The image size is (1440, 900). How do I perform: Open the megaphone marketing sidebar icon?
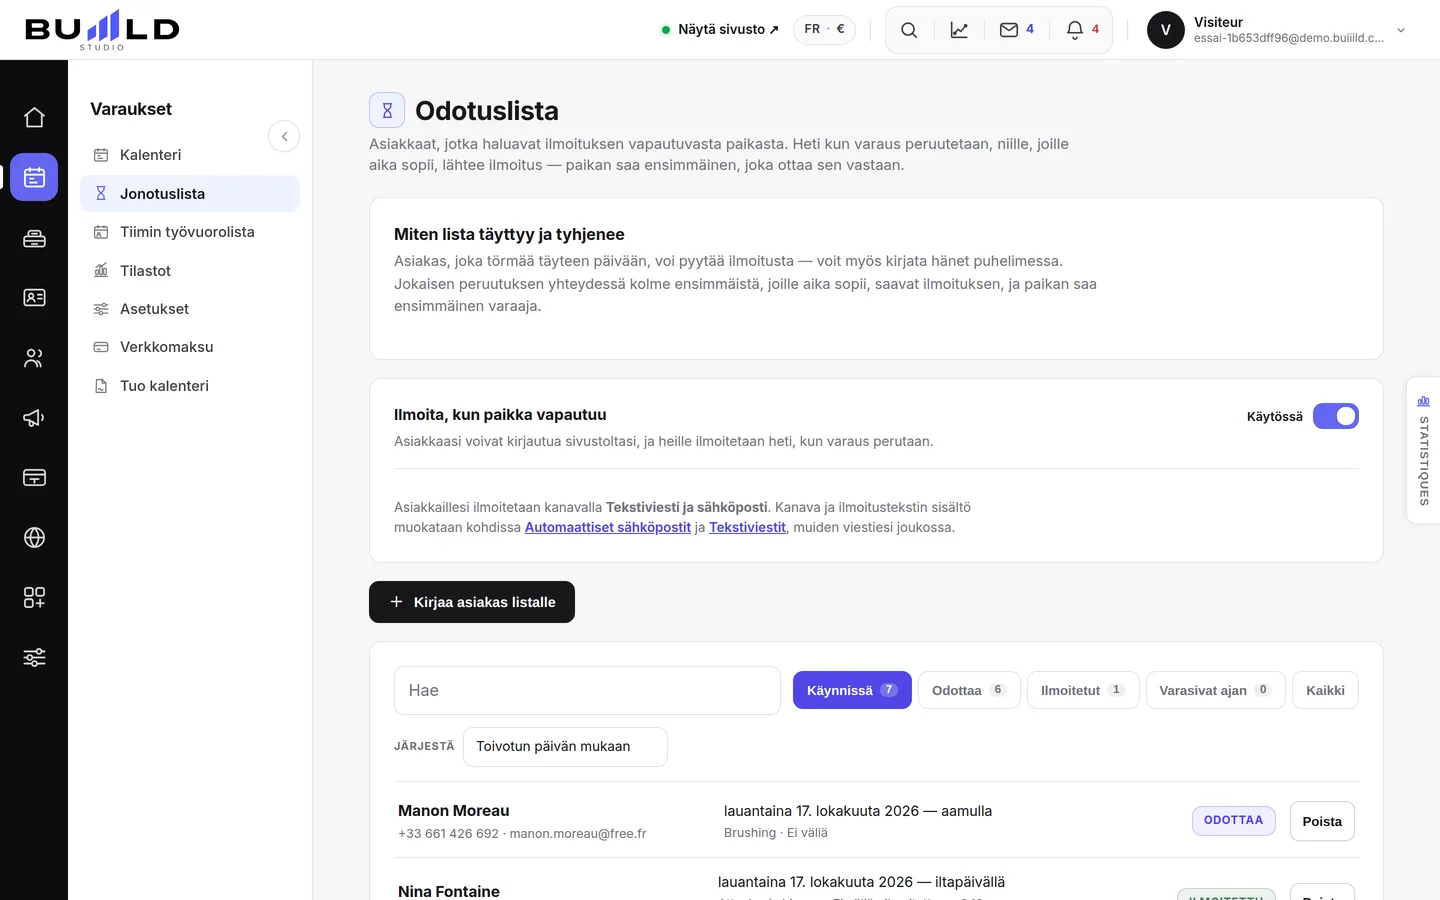pyautogui.click(x=34, y=418)
